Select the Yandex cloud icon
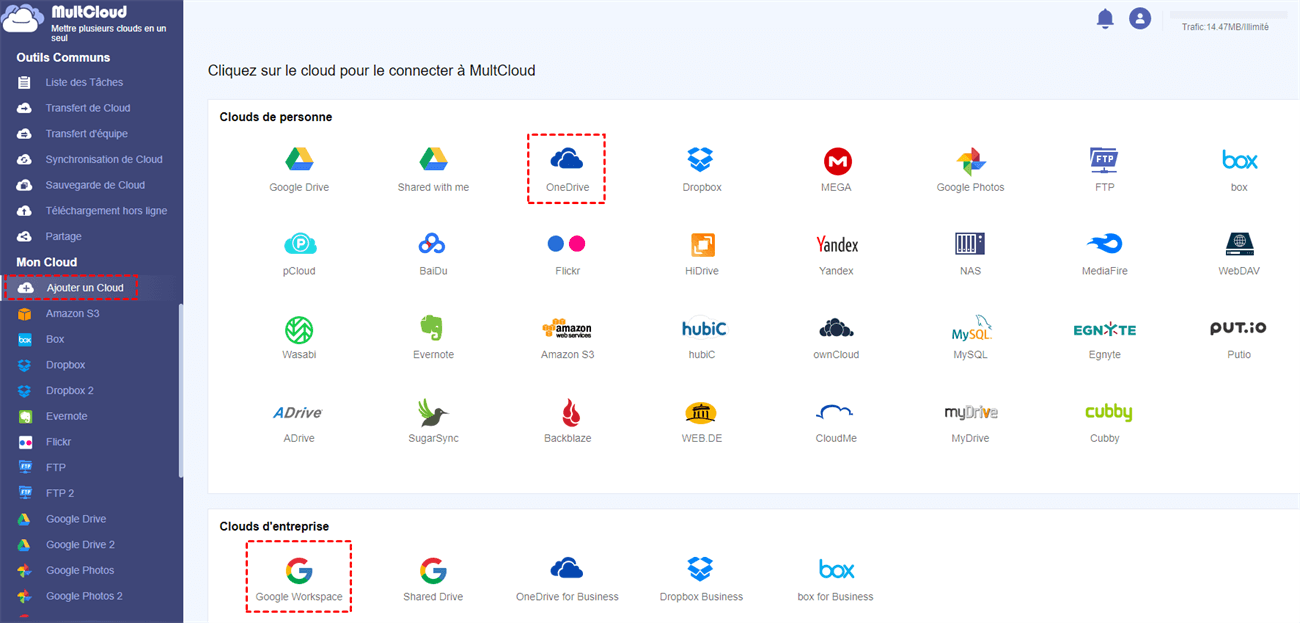Viewport: 1300px width, 623px height. click(x=837, y=244)
